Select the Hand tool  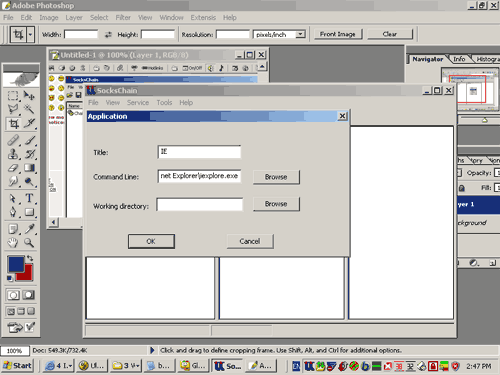point(13,243)
